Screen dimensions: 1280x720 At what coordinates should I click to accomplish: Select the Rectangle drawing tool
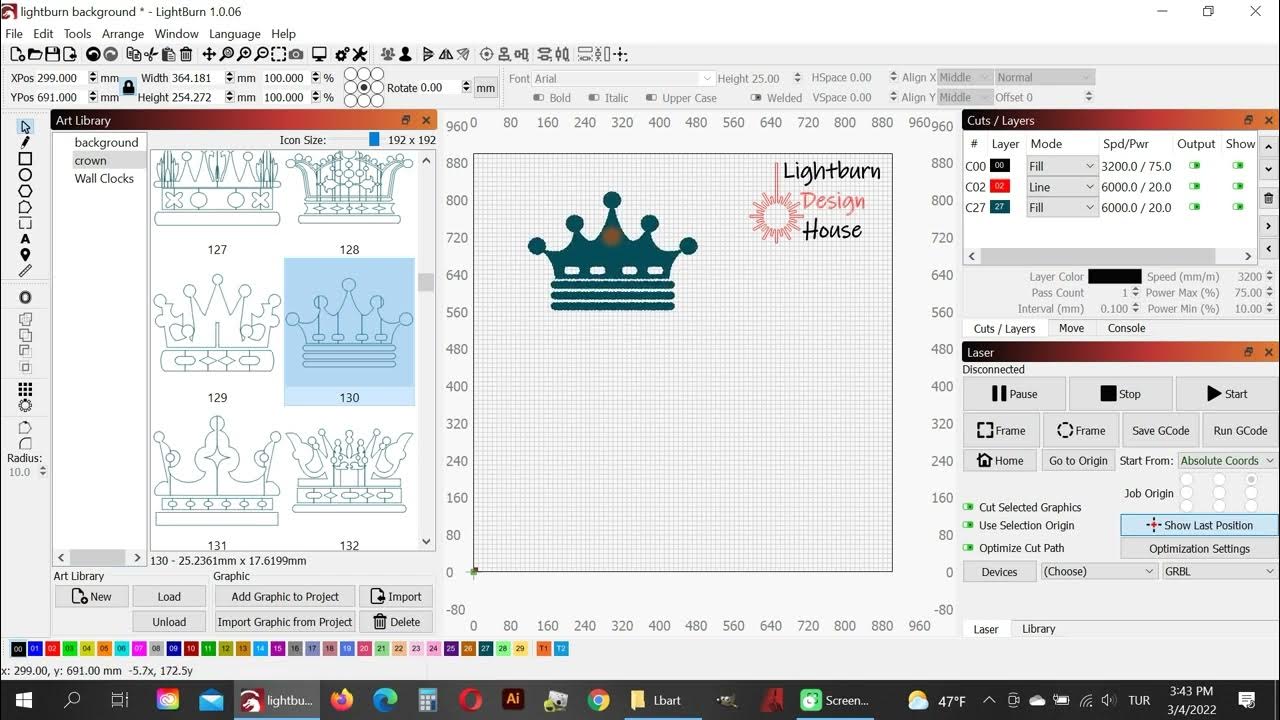[25, 159]
